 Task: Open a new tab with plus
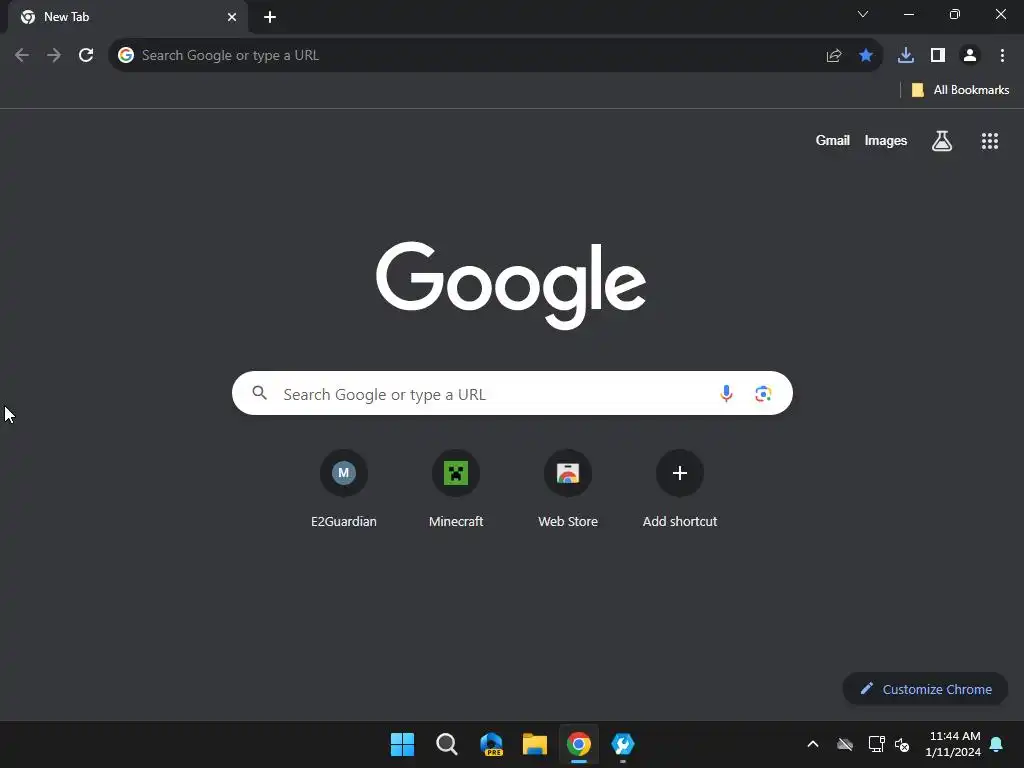pos(270,17)
